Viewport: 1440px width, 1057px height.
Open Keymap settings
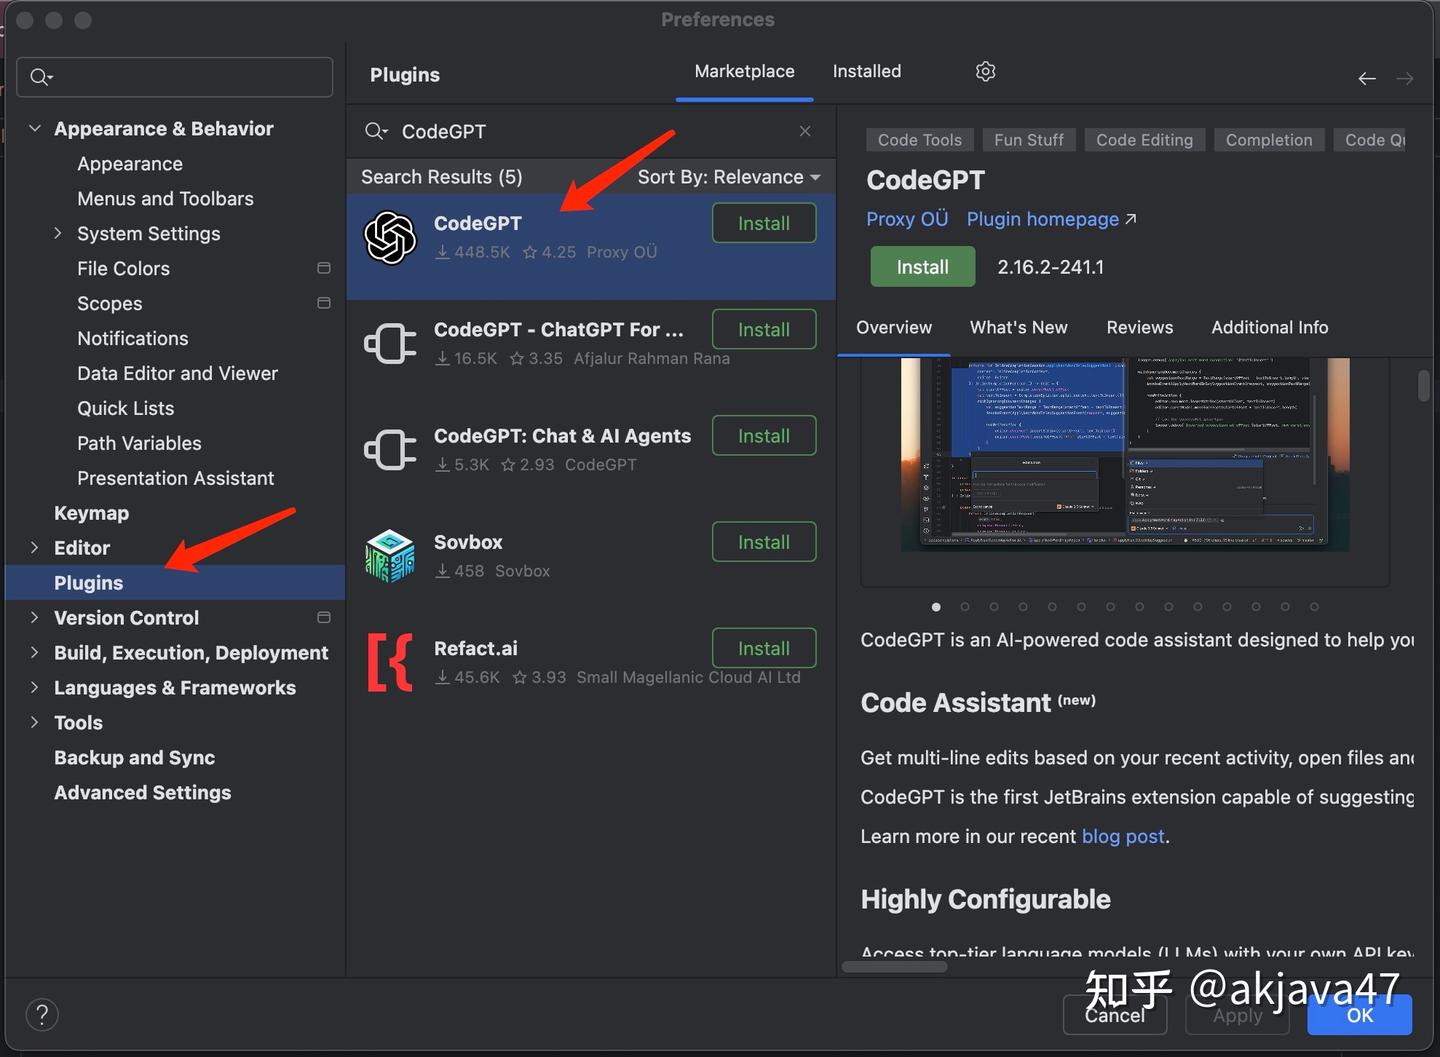[91, 513]
